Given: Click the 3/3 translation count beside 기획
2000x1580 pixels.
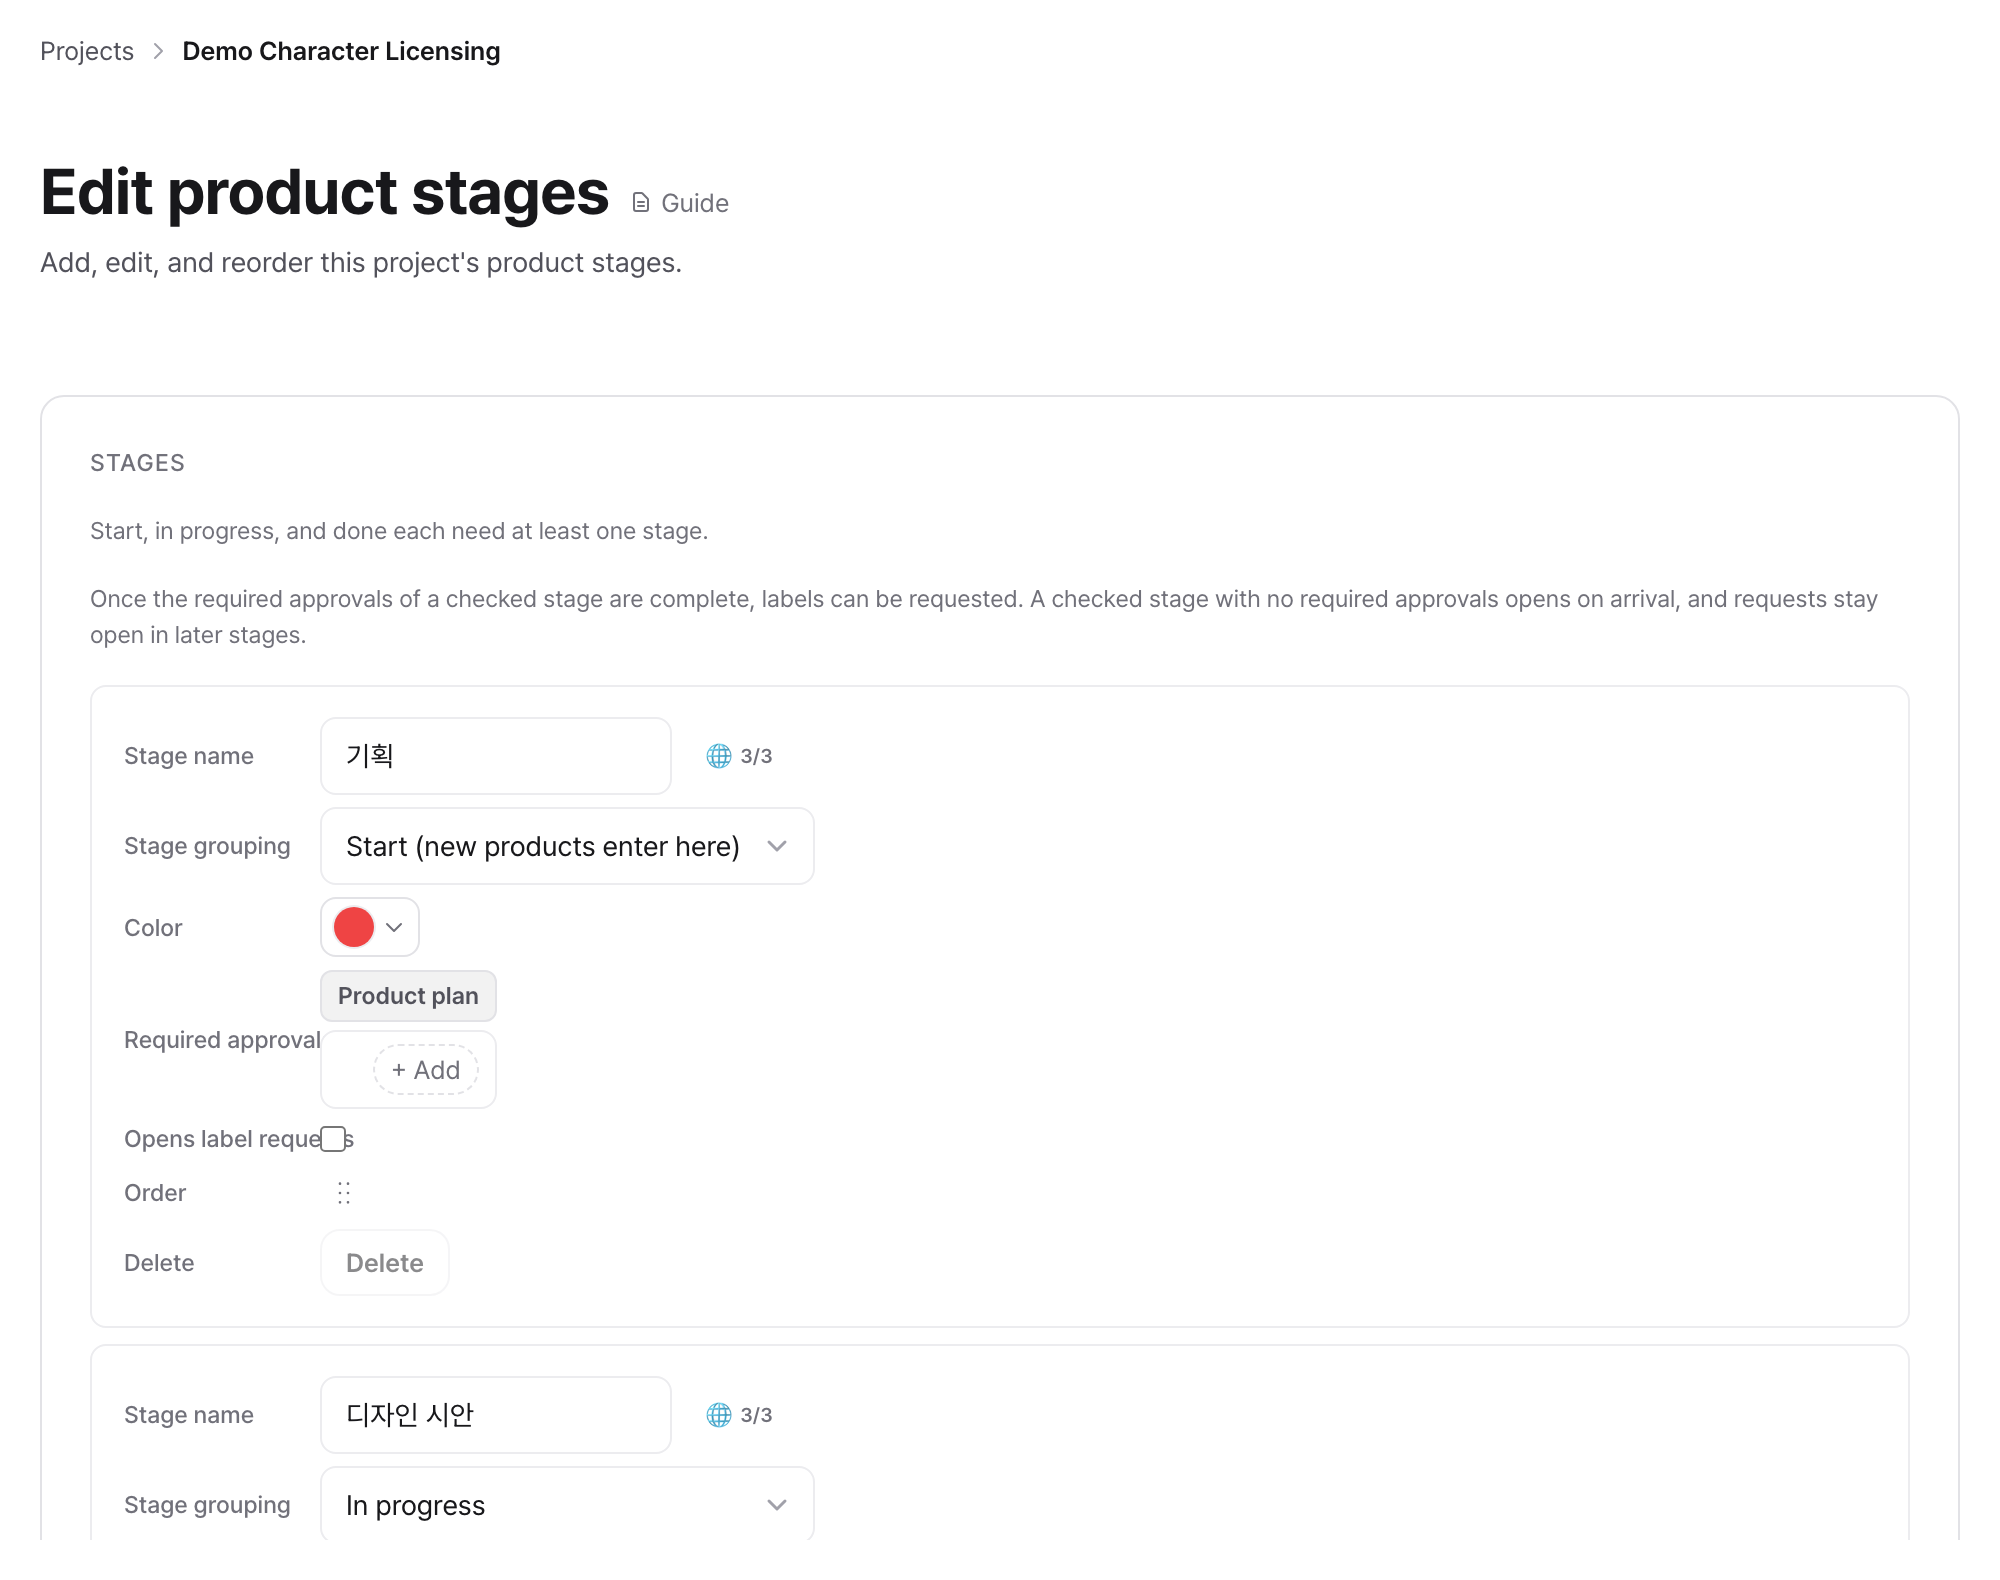Looking at the screenshot, I should (x=756, y=756).
